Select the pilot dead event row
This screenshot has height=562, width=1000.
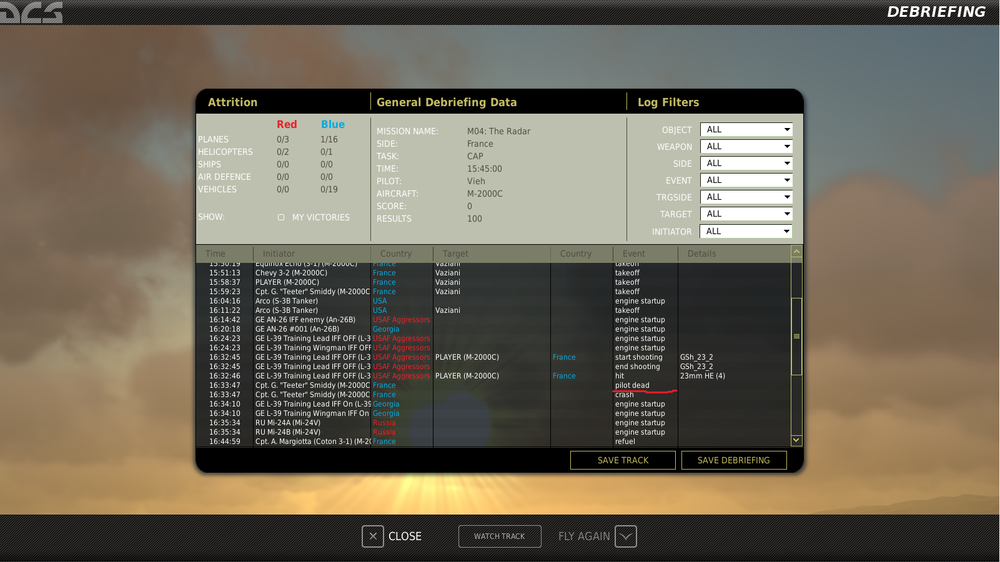coord(493,385)
